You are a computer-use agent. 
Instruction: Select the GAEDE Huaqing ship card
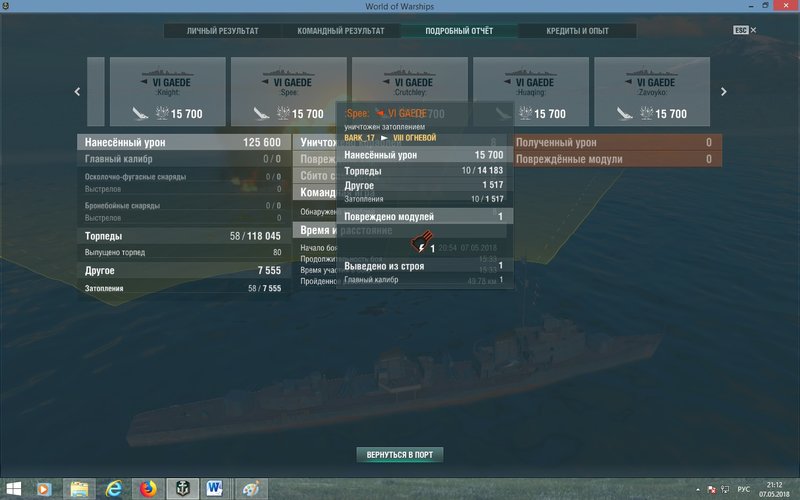tap(531, 91)
